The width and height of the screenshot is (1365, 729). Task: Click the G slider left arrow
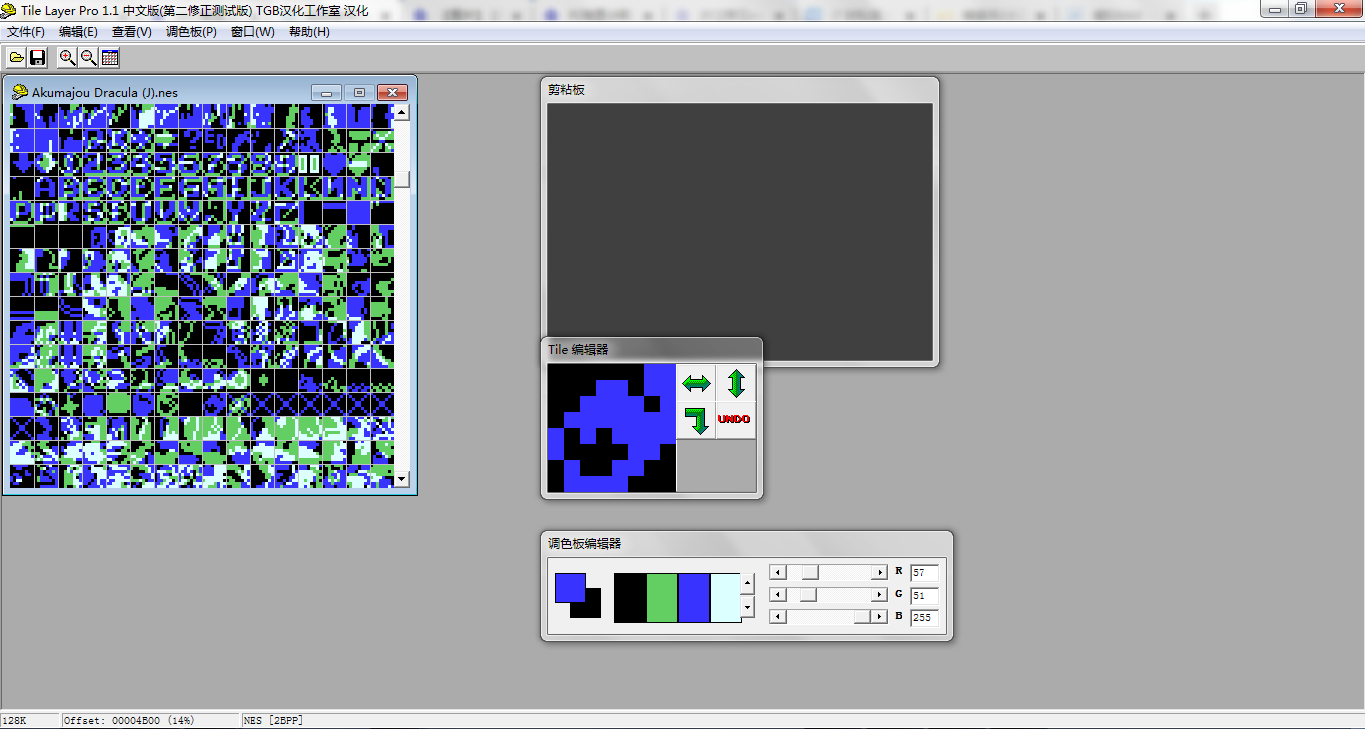click(x=778, y=594)
